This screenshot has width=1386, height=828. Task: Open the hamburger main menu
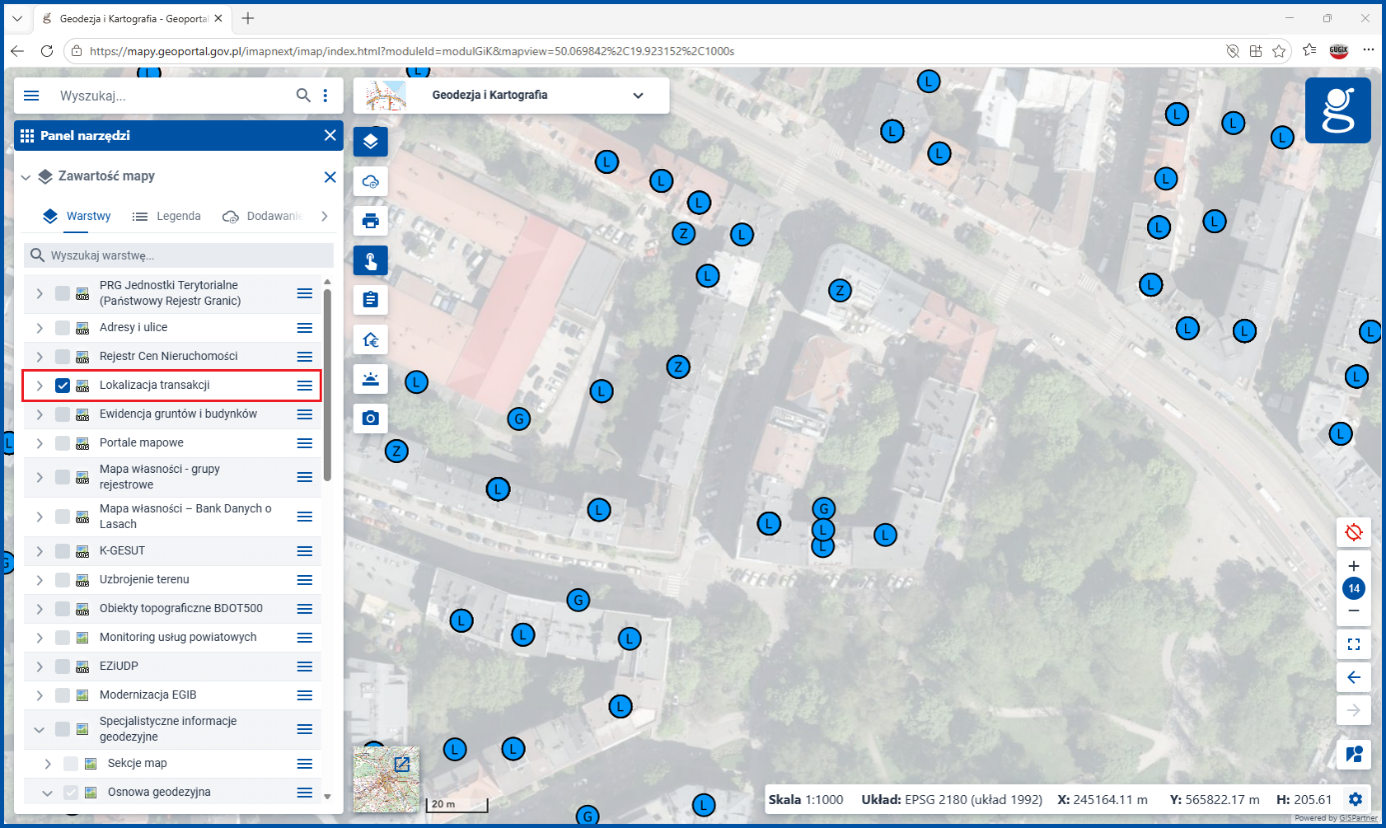[31, 96]
